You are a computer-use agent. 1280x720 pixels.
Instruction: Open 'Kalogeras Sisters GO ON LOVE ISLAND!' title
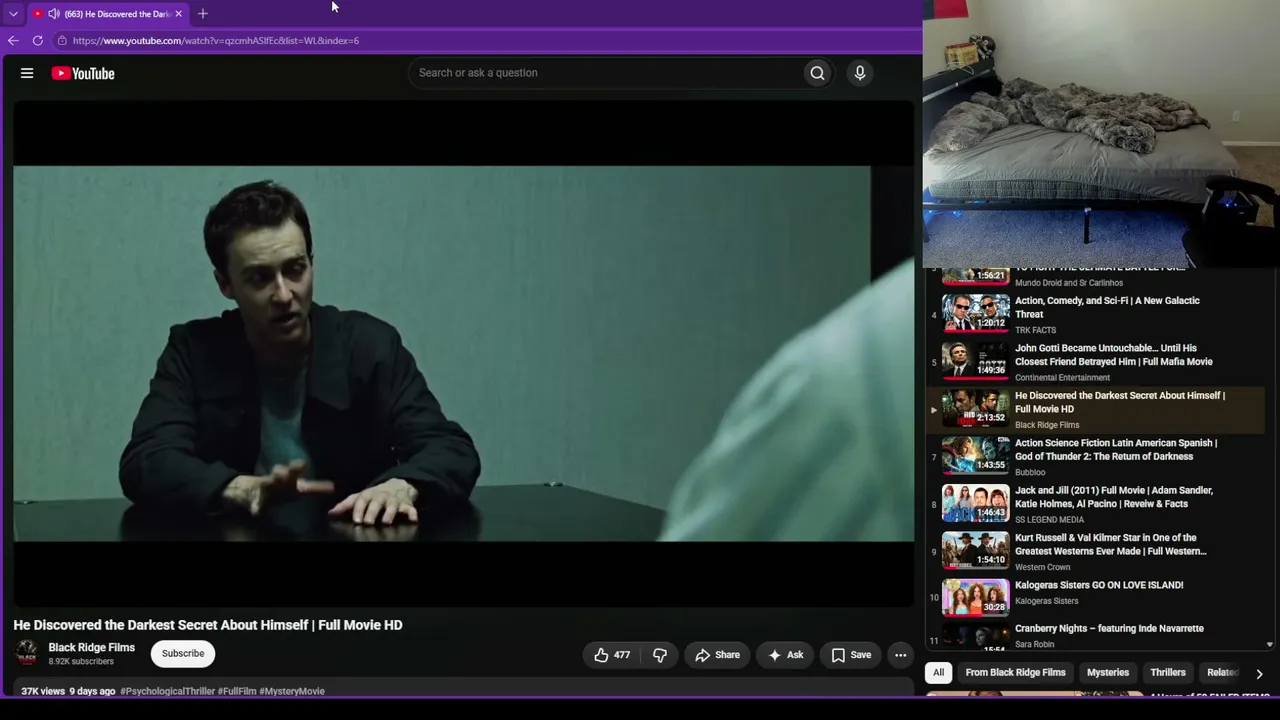(x=1099, y=585)
